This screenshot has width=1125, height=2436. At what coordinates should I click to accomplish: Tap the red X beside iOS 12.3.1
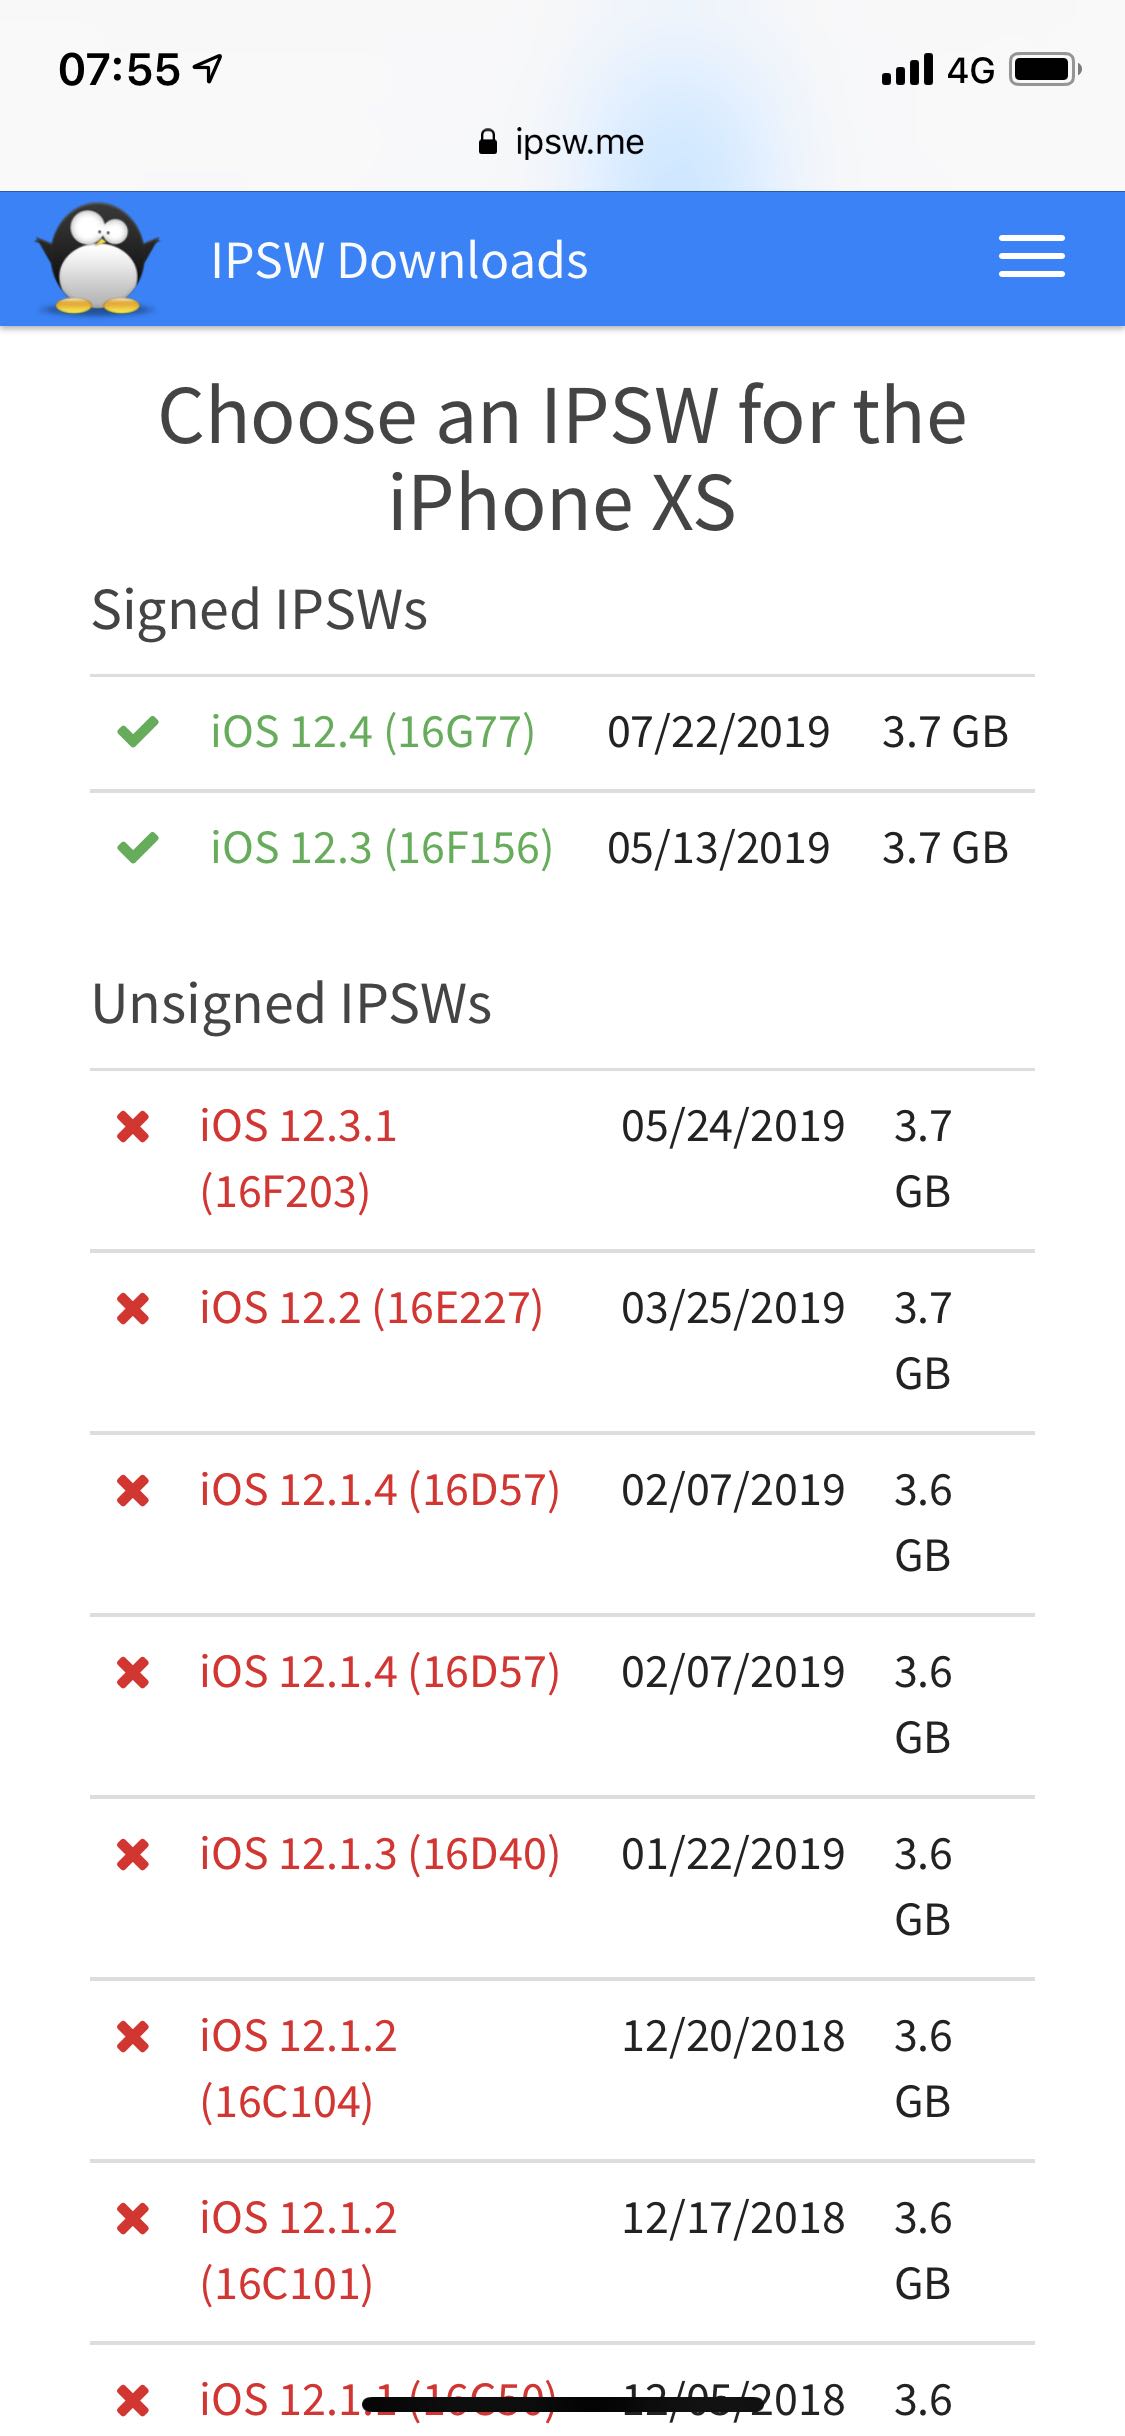(x=133, y=1127)
